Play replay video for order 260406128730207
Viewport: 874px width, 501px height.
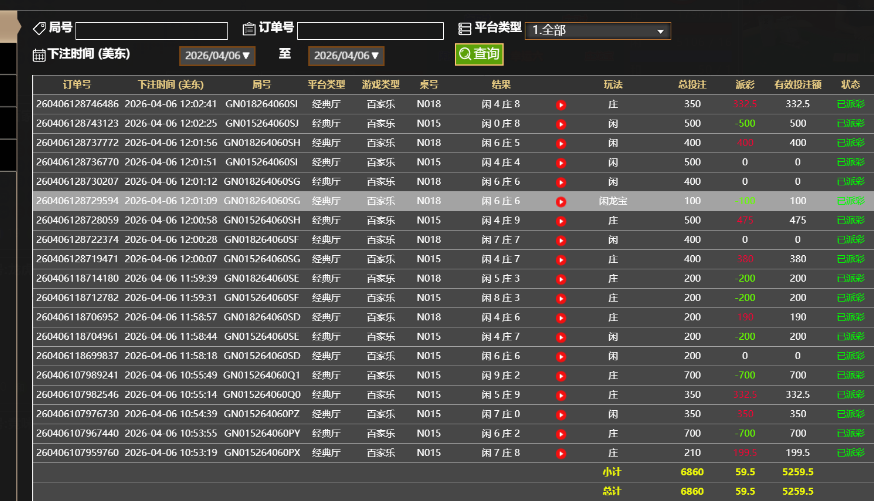(x=561, y=182)
